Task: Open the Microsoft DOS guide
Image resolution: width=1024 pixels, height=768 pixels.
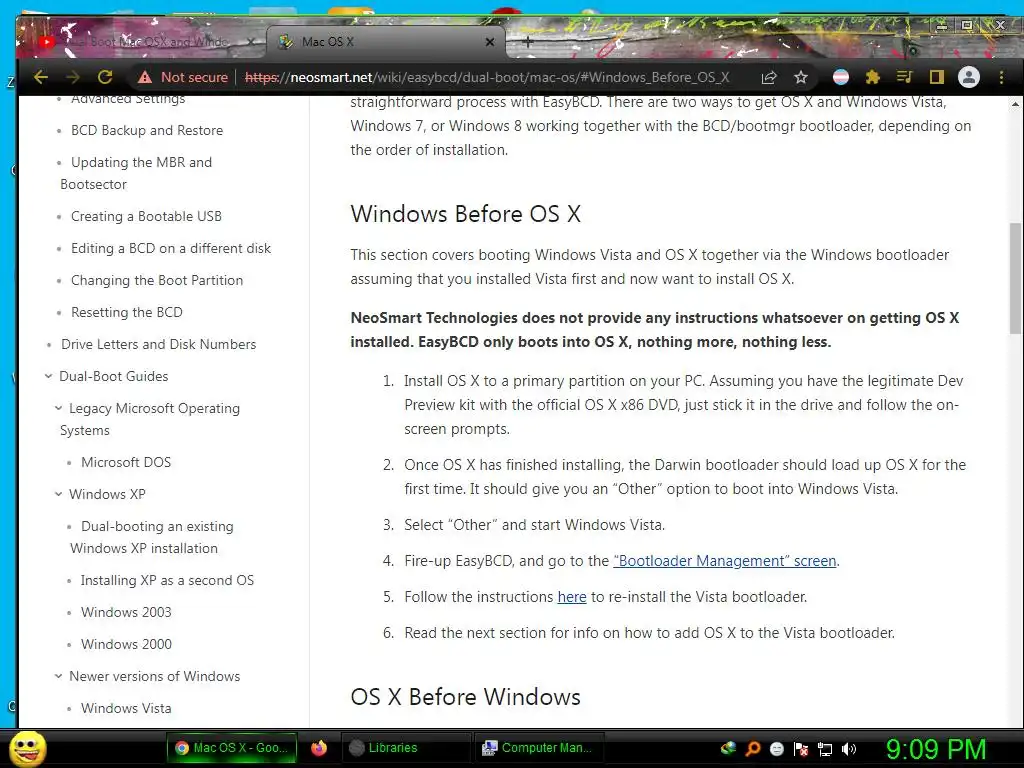Action: [x=126, y=462]
